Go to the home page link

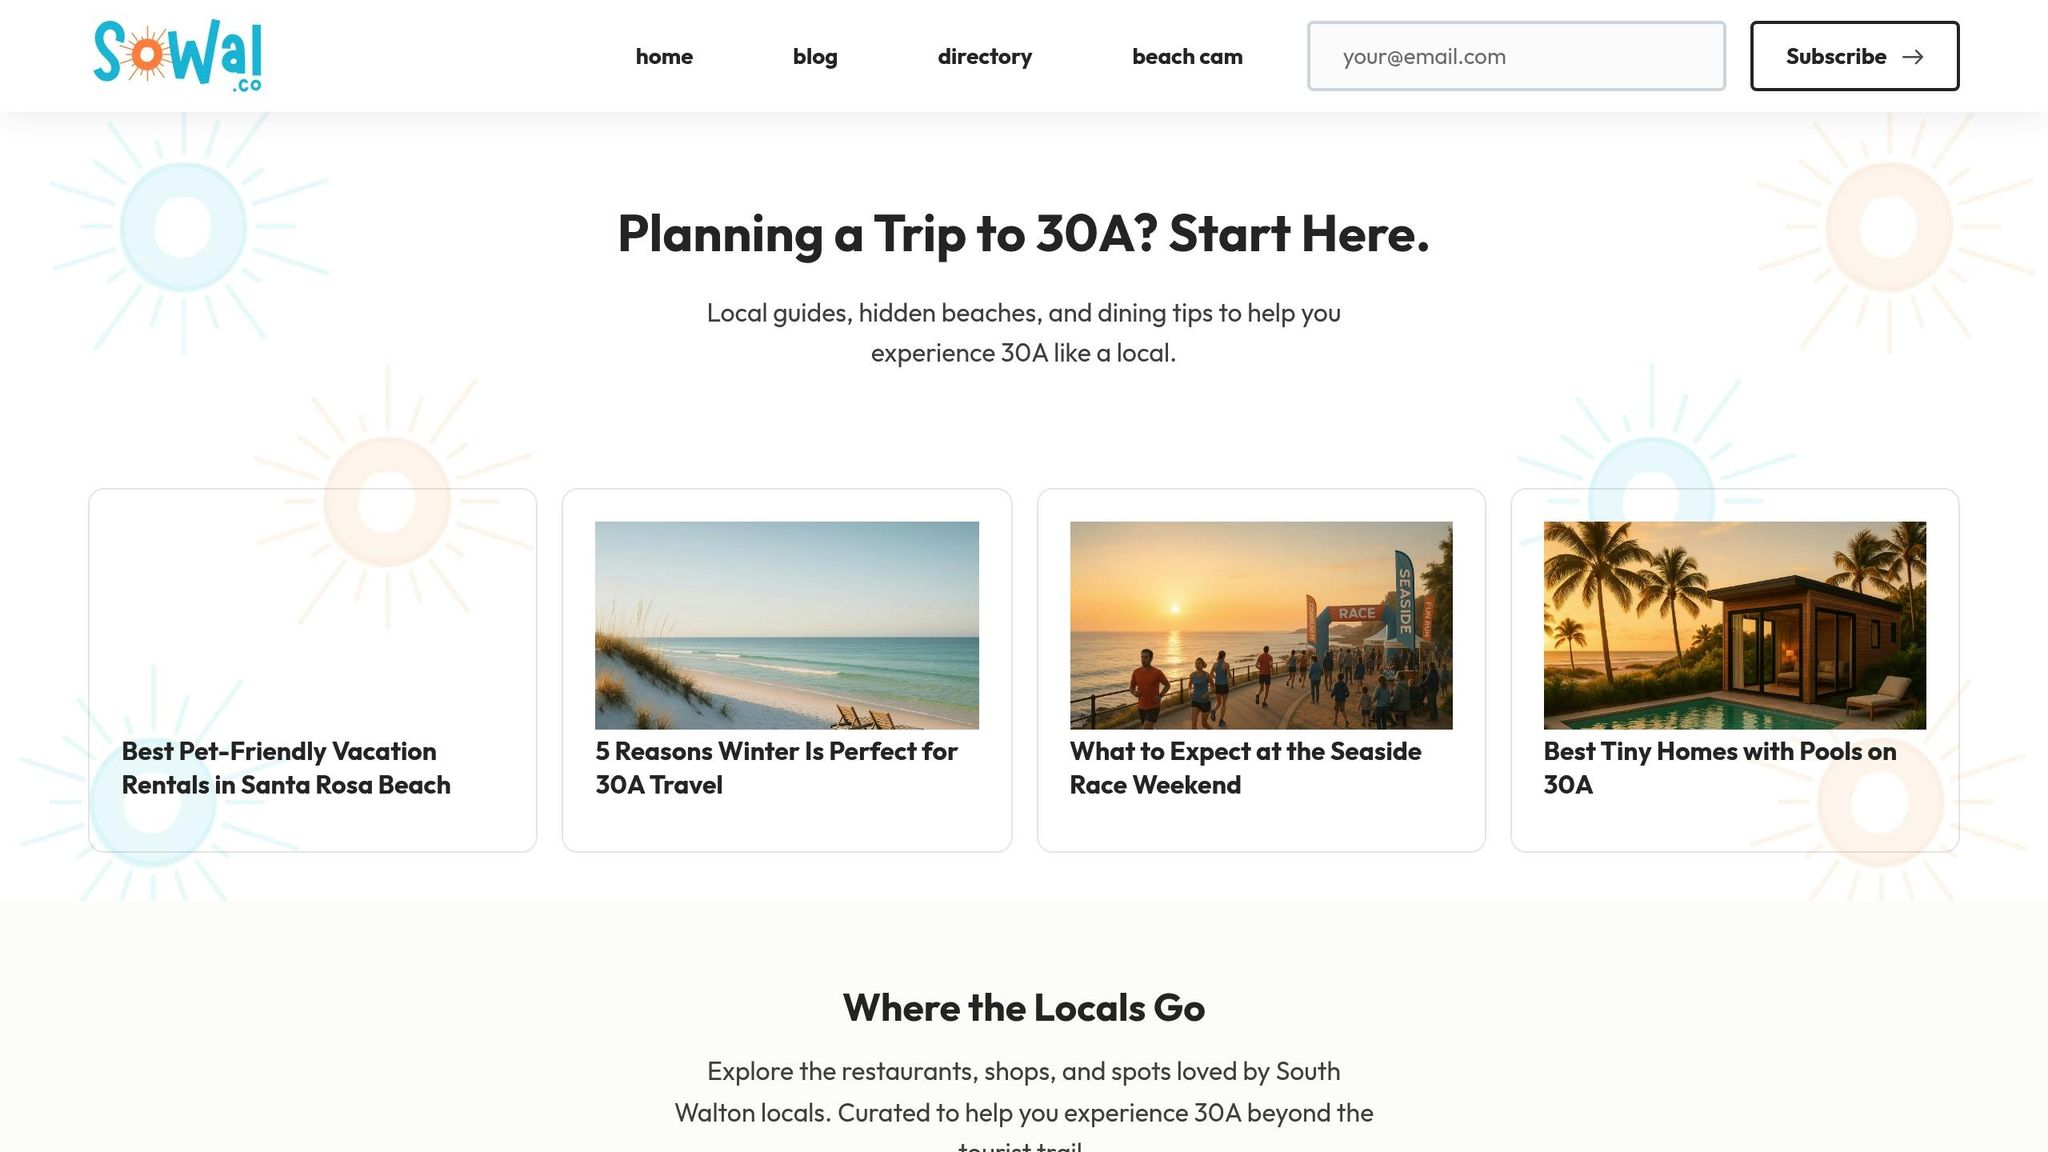[664, 57]
